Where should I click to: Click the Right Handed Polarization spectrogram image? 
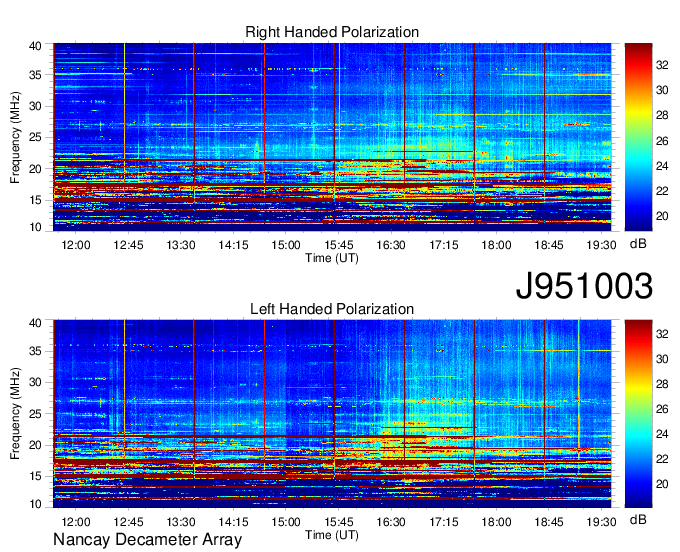(x=332, y=137)
